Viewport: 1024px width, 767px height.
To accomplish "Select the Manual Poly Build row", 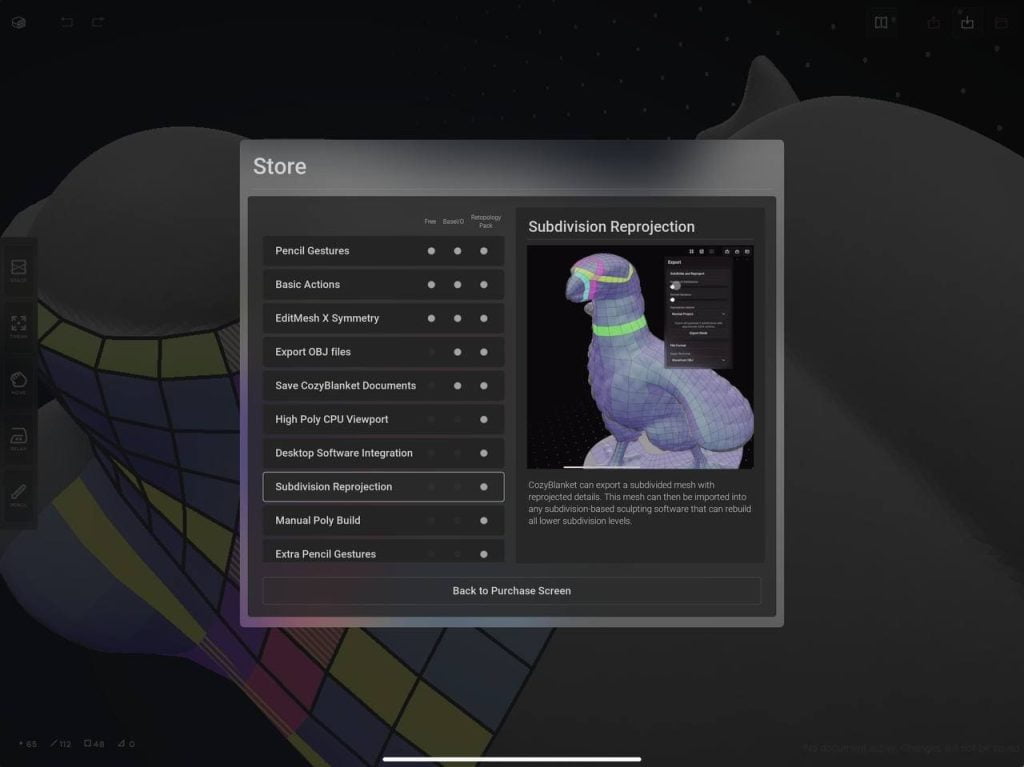I will (383, 520).
